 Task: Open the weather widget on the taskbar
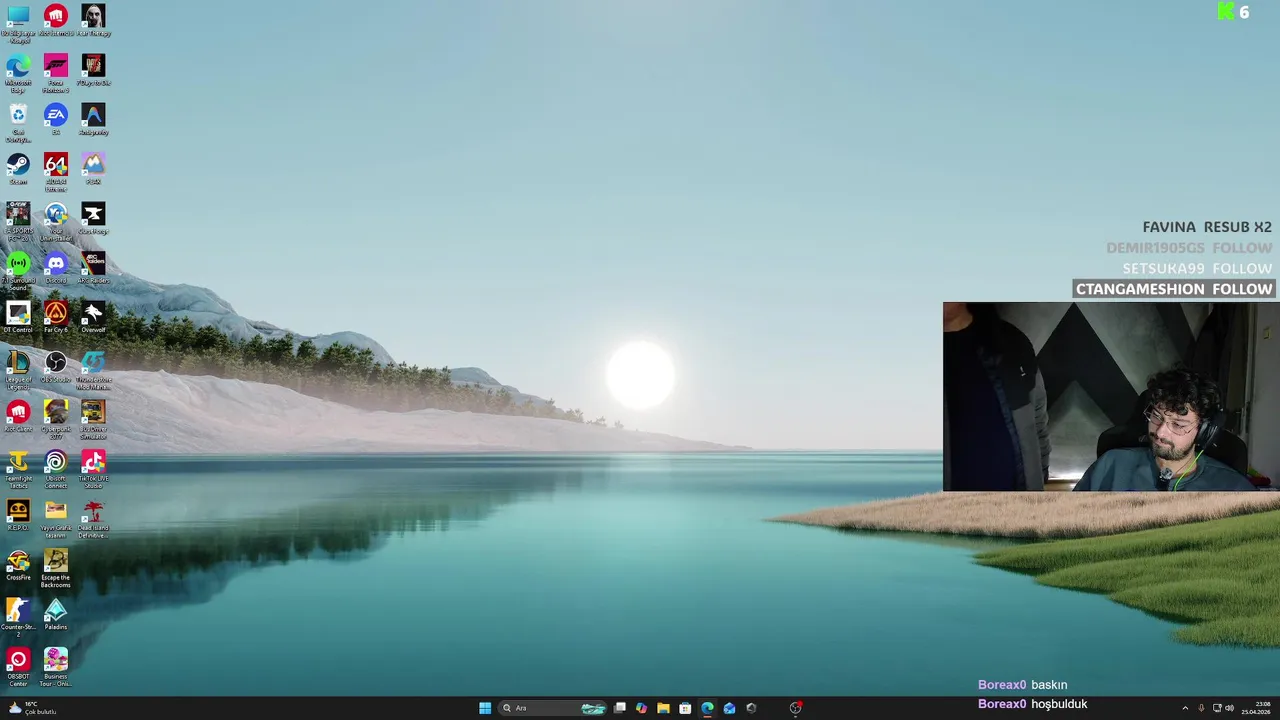click(x=32, y=708)
